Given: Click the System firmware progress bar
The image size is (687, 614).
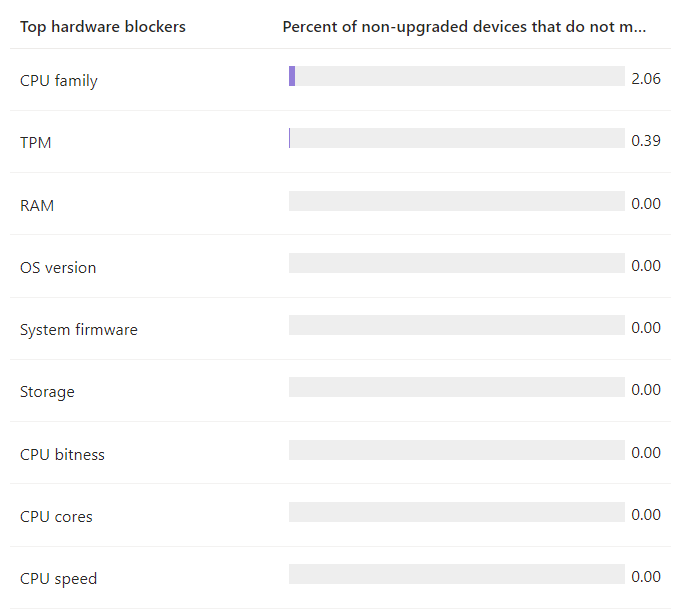Looking at the screenshot, I should [x=457, y=325].
